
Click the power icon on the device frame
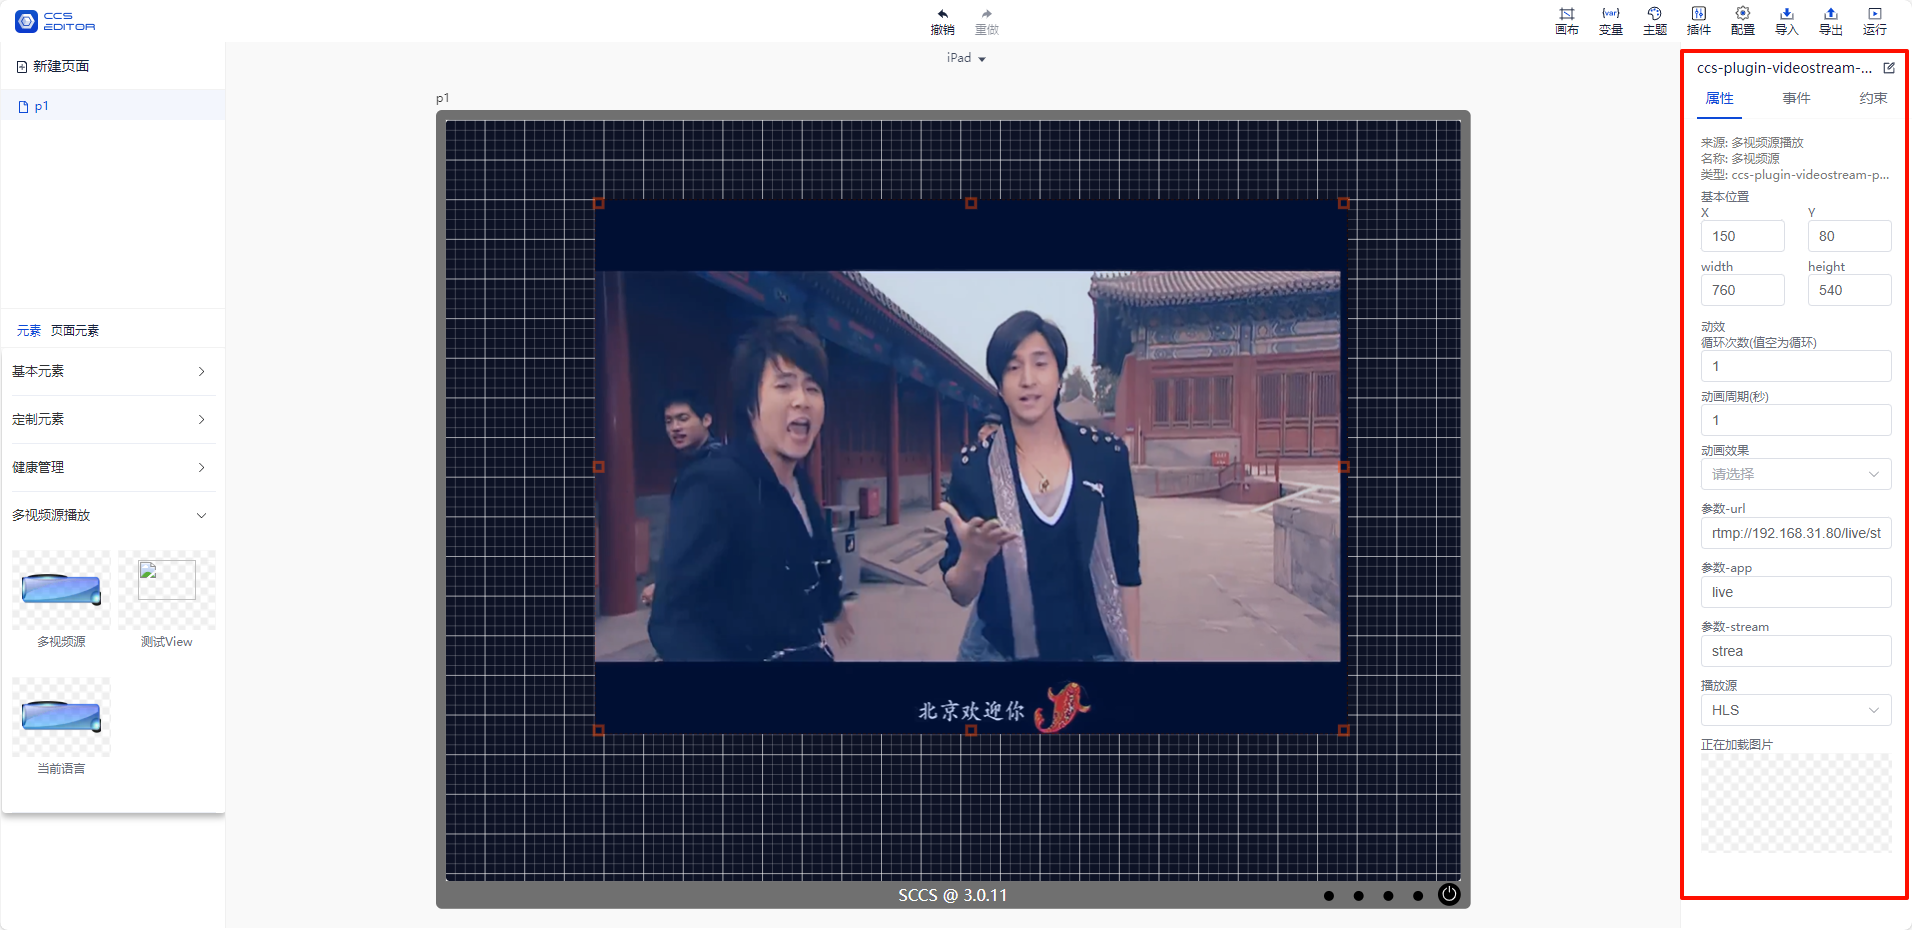(x=1448, y=894)
